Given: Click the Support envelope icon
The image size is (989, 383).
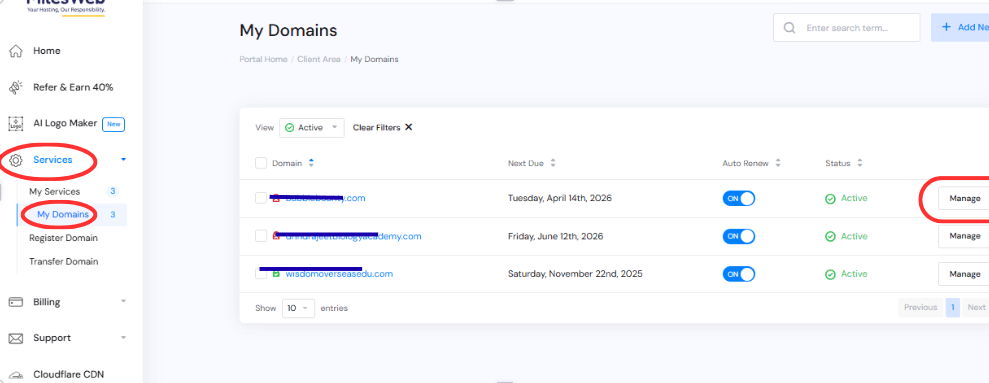Looking at the screenshot, I should click(16, 338).
